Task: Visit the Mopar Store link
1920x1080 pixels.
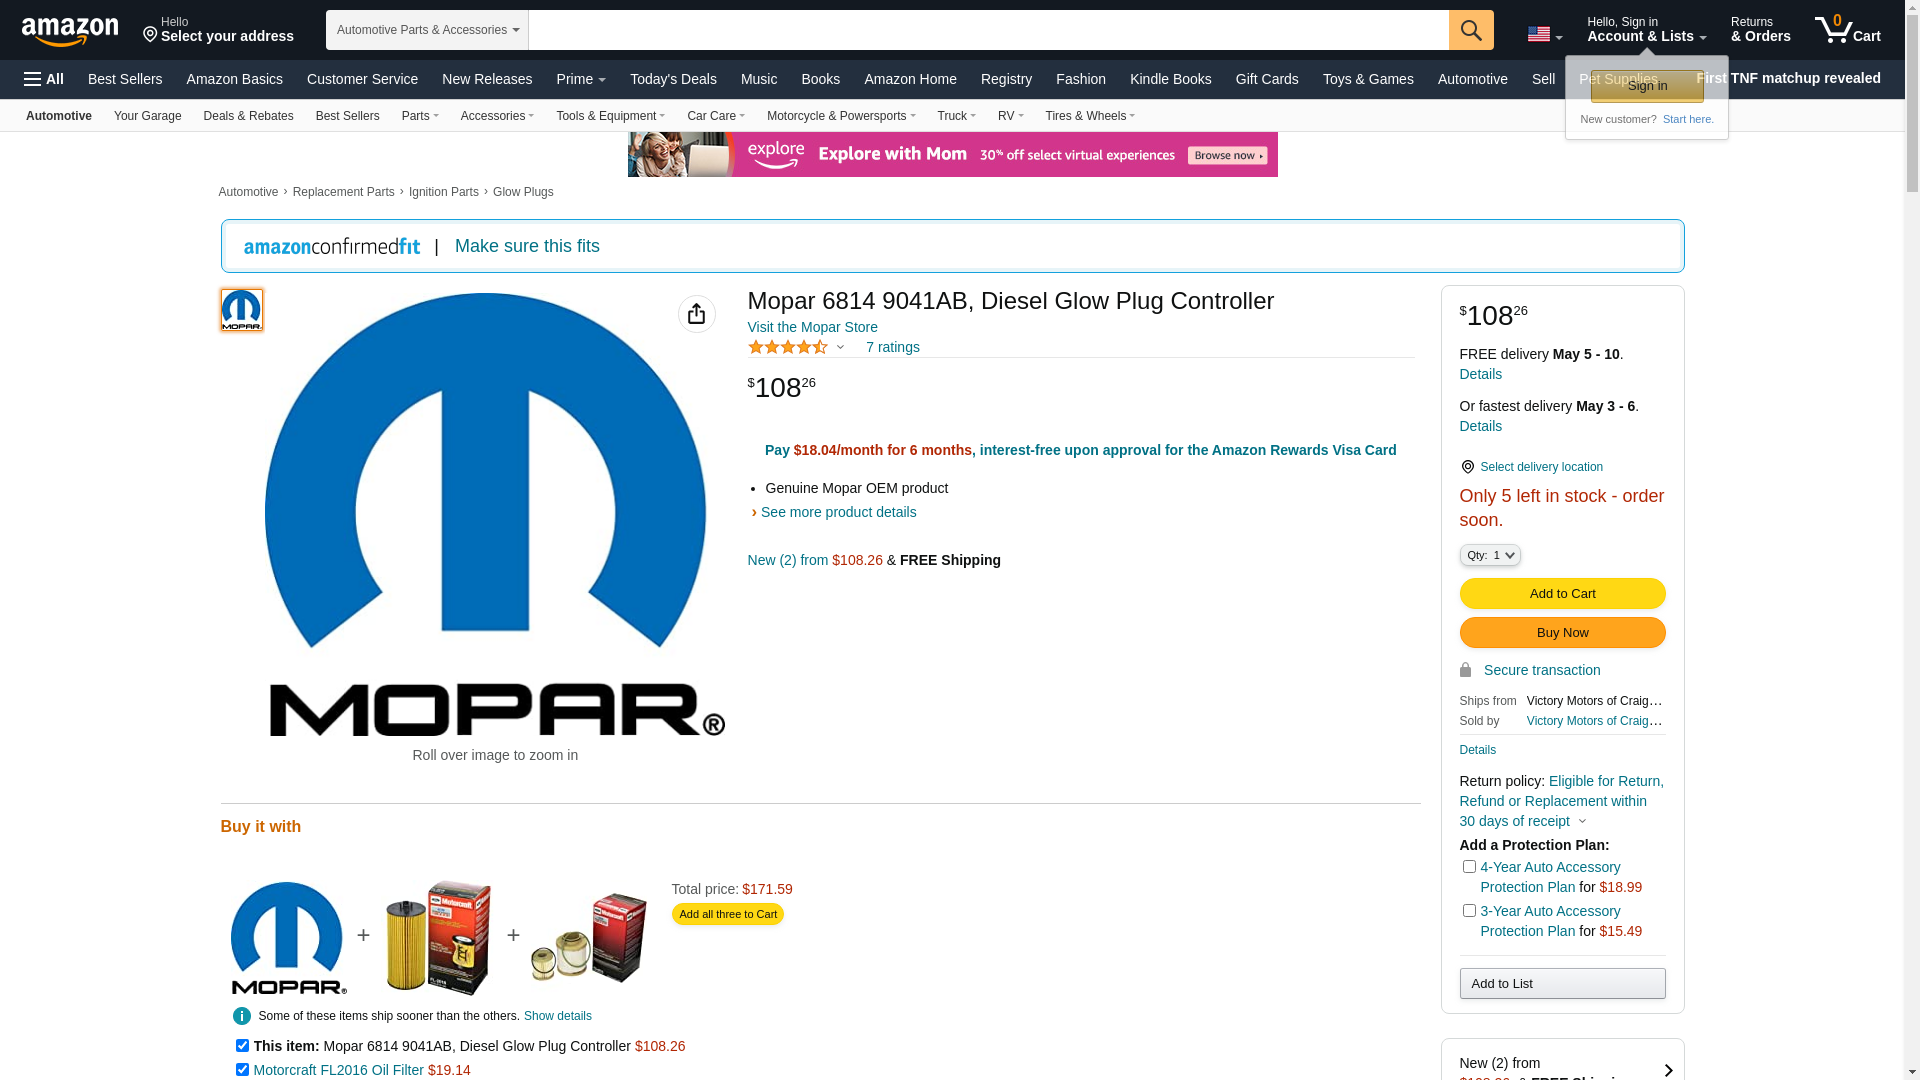Action: coord(812,327)
